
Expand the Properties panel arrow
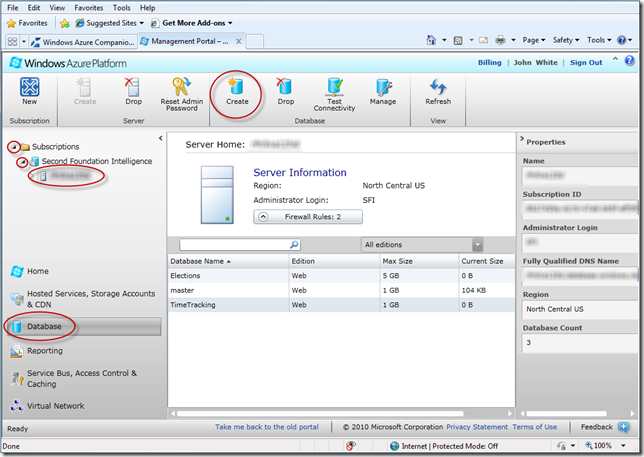(522, 139)
